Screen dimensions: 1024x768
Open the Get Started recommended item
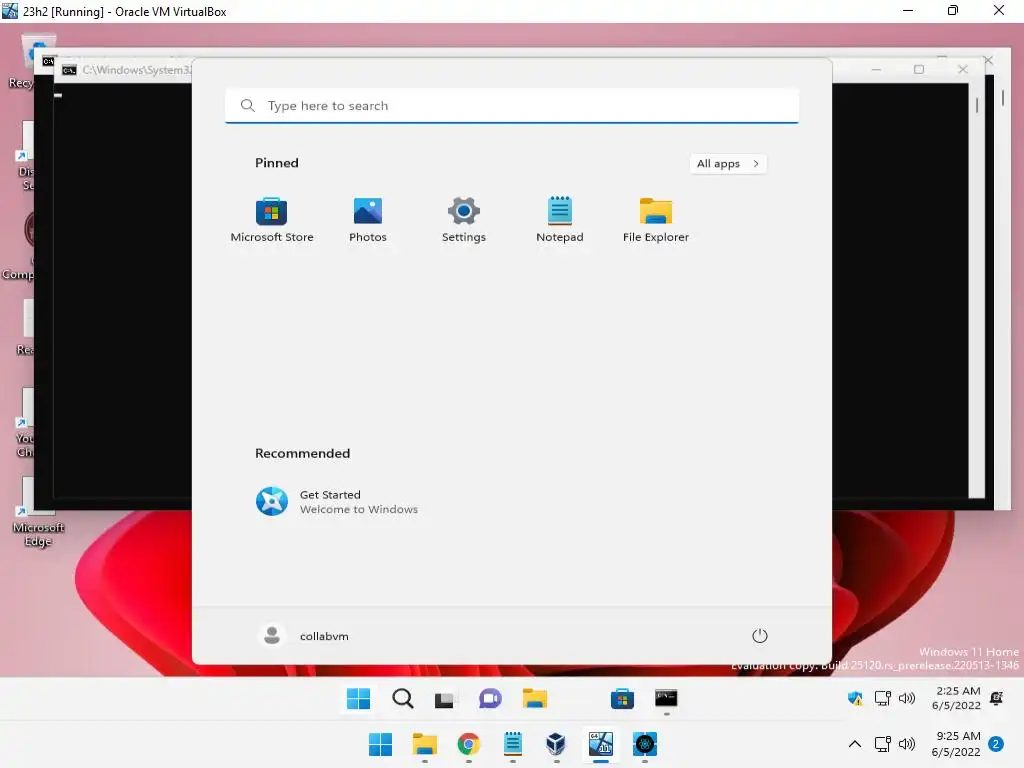click(337, 502)
